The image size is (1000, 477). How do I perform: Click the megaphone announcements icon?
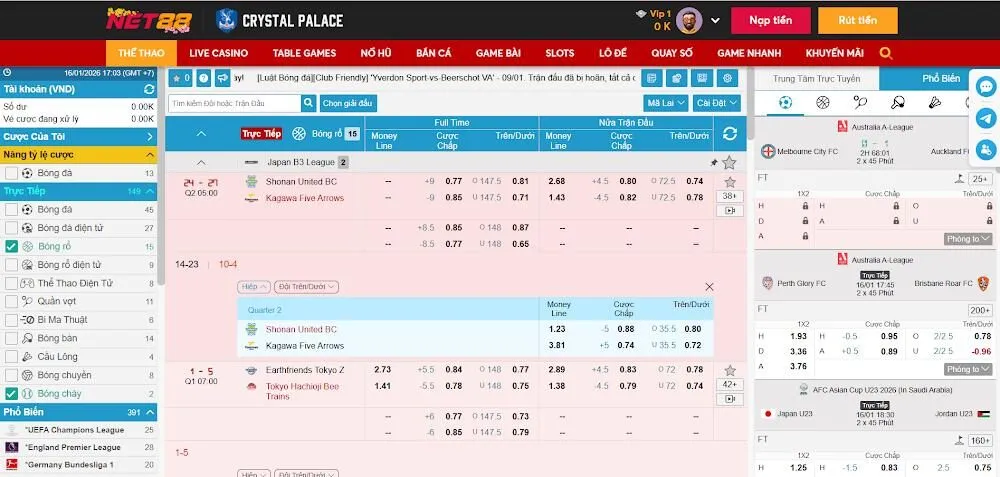coord(222,78)
